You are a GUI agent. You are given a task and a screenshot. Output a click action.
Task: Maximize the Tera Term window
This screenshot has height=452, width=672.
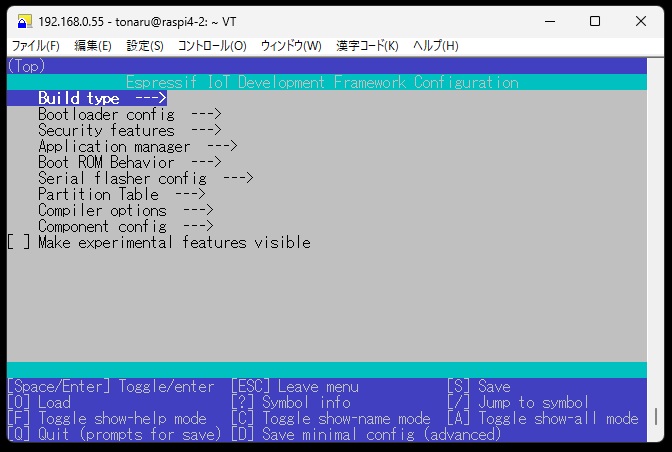pos(595,21)
